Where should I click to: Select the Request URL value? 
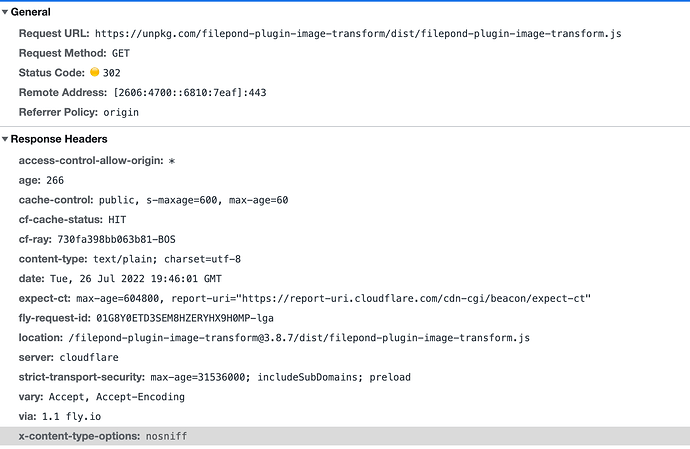tap(358, 34)
